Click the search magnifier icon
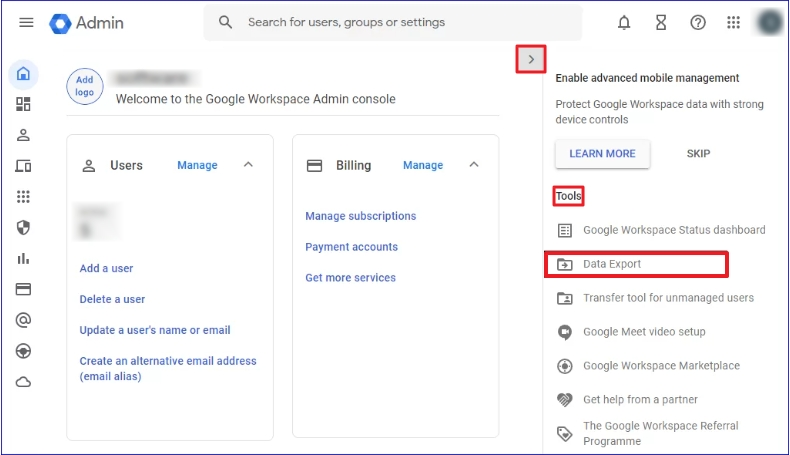 225,22
